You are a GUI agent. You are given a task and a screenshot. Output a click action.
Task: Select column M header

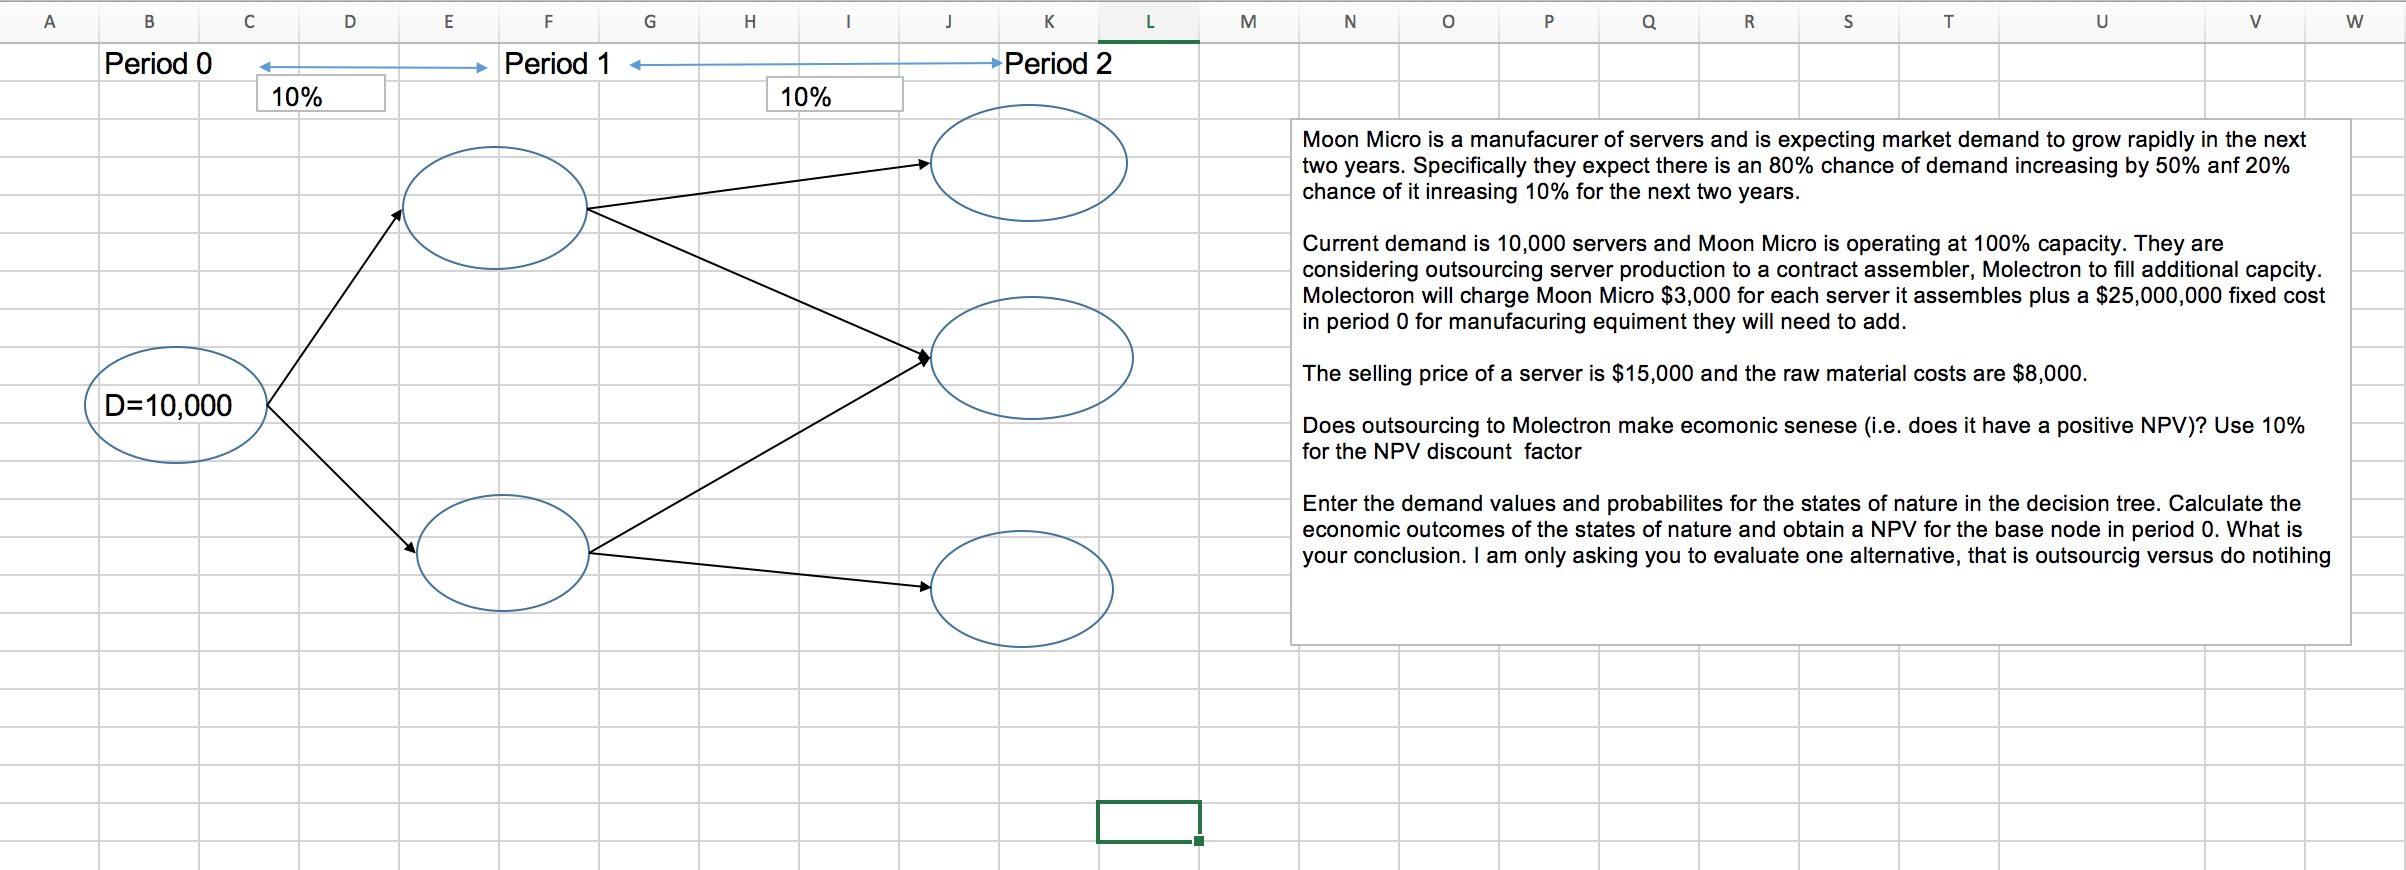(1249, 21)
